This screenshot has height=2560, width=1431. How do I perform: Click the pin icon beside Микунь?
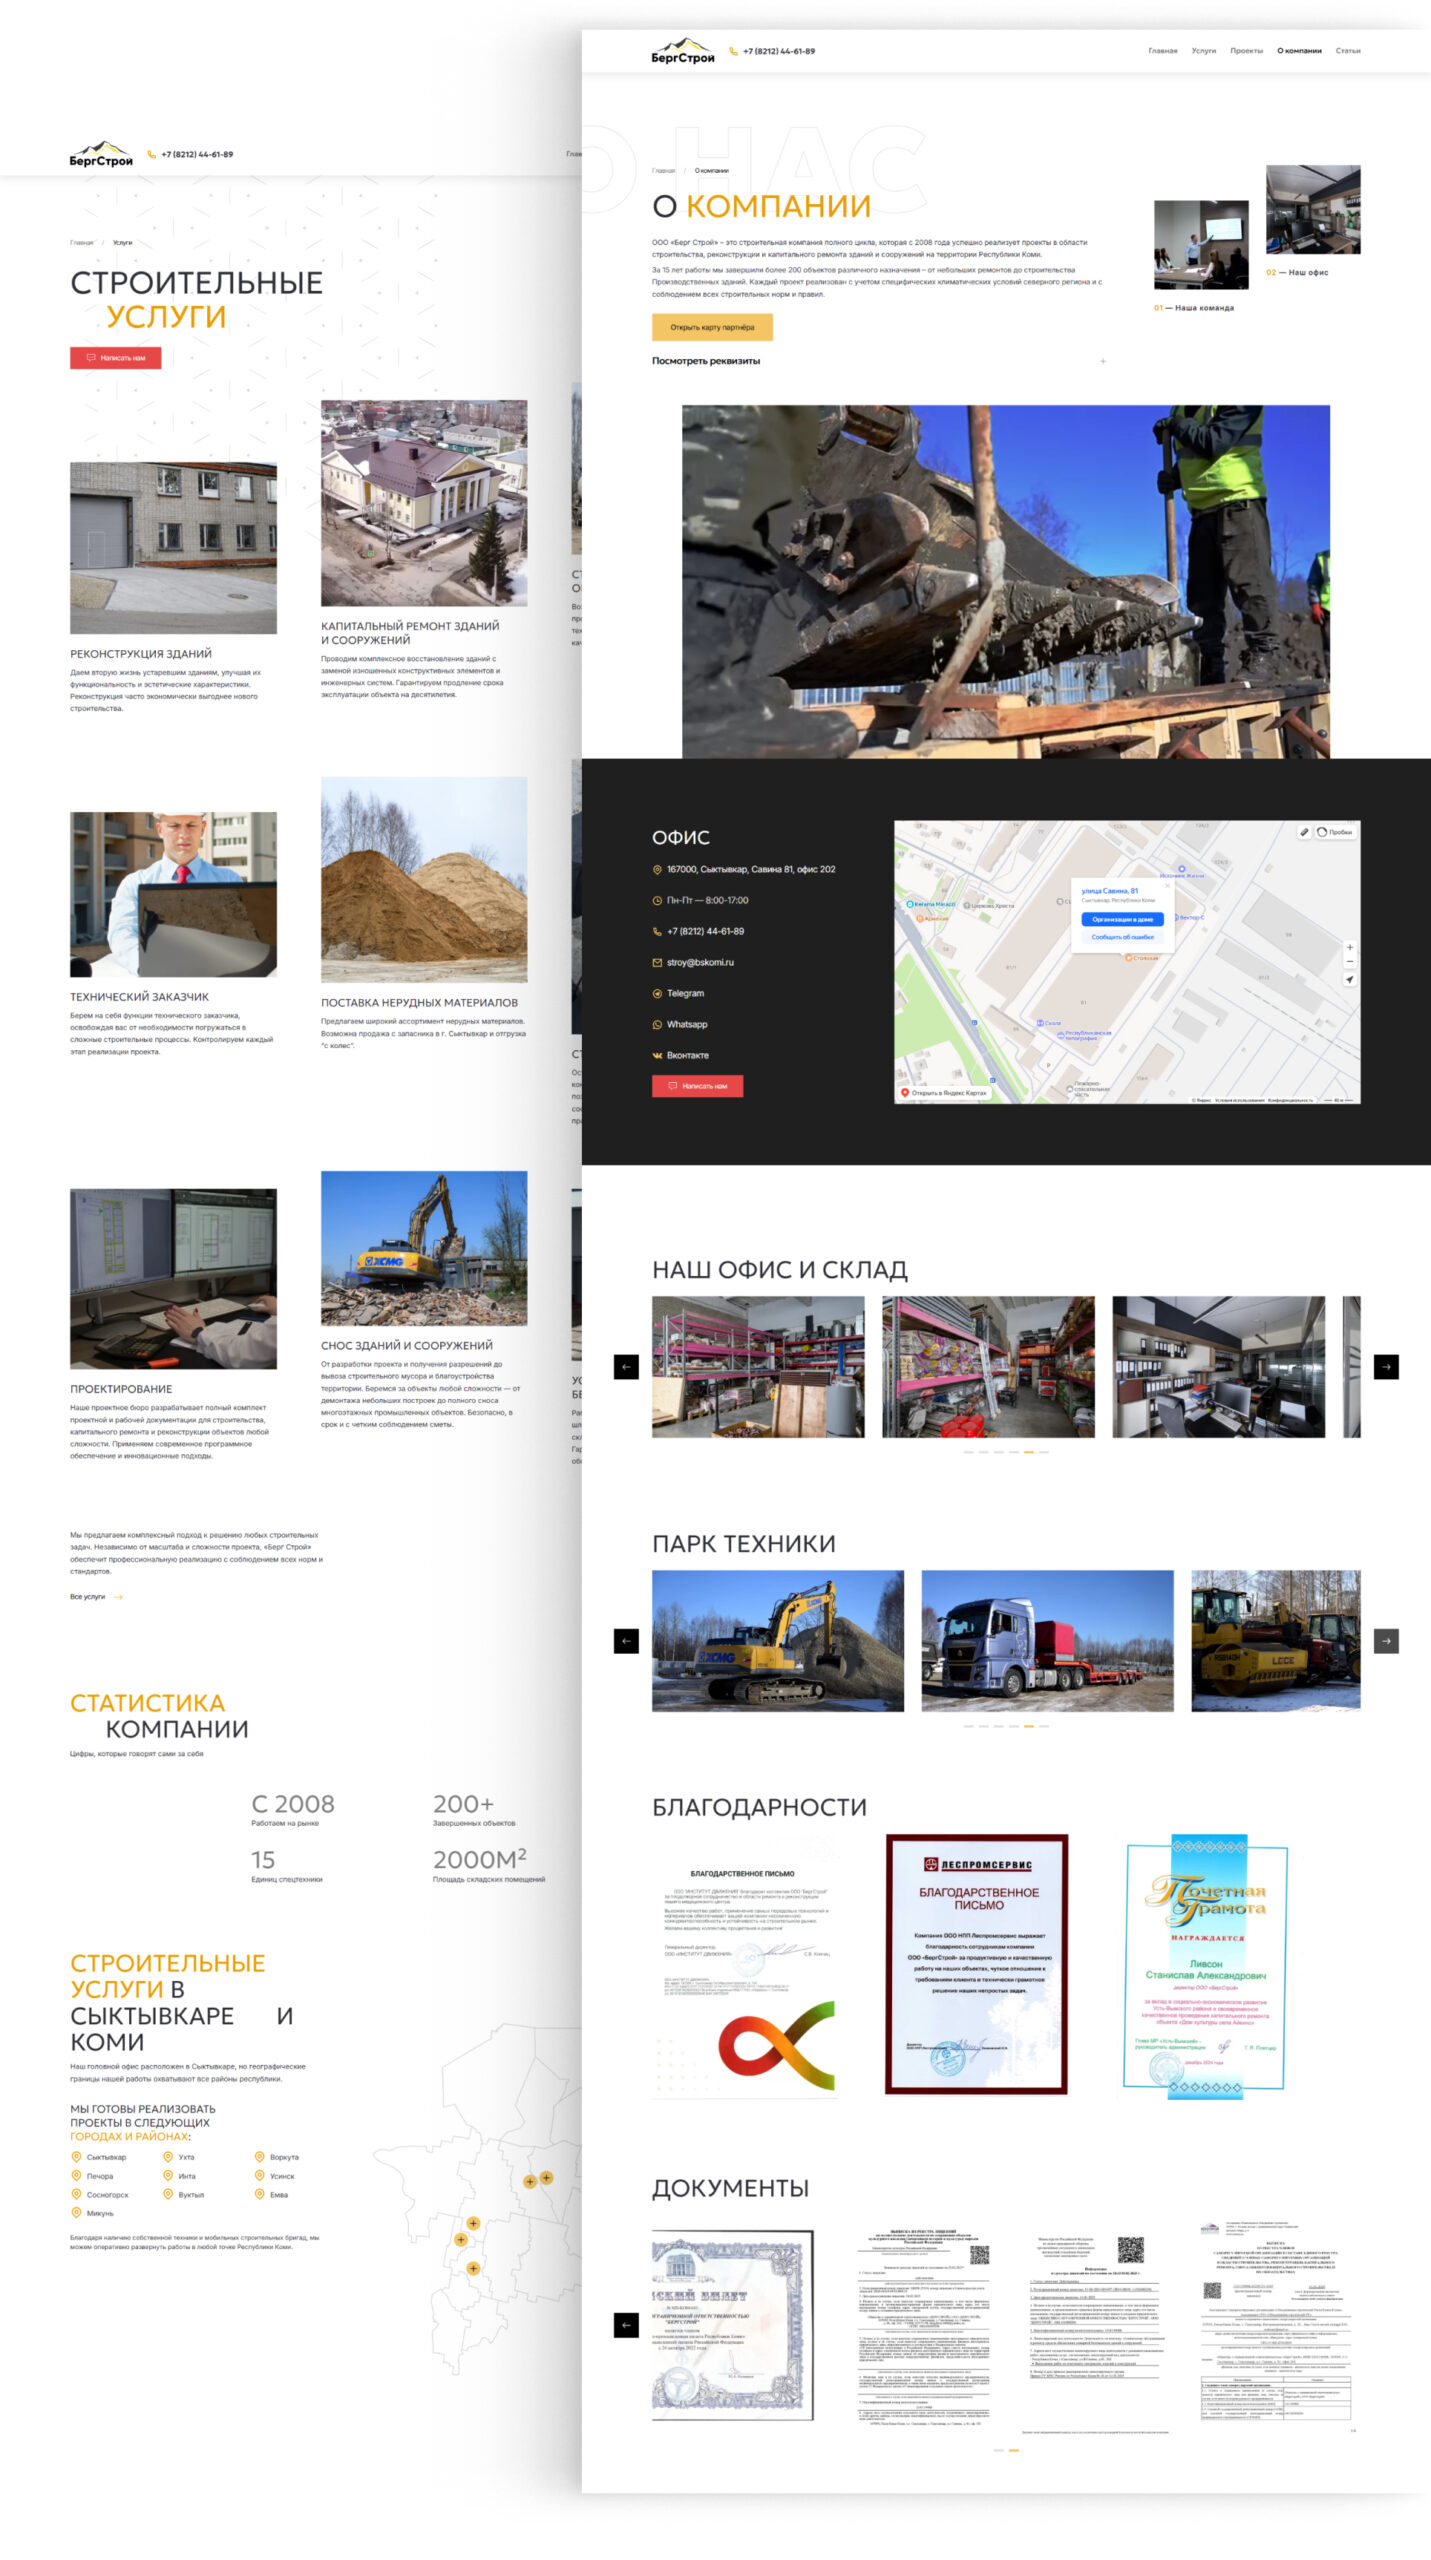point(76,2213)
